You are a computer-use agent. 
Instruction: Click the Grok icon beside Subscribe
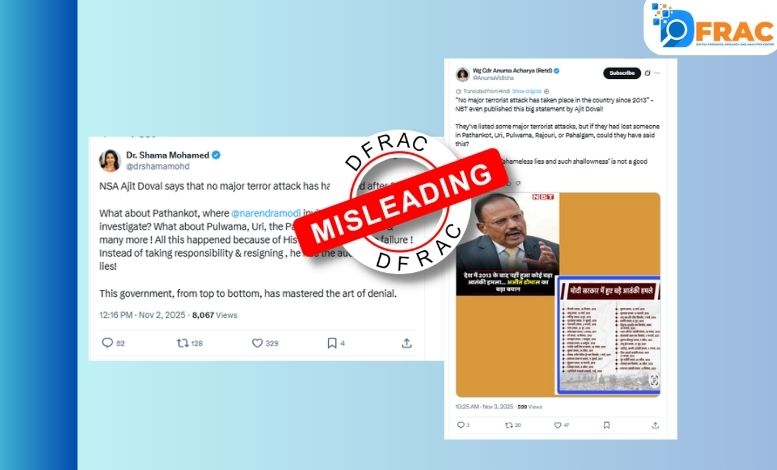coord(647,73)
